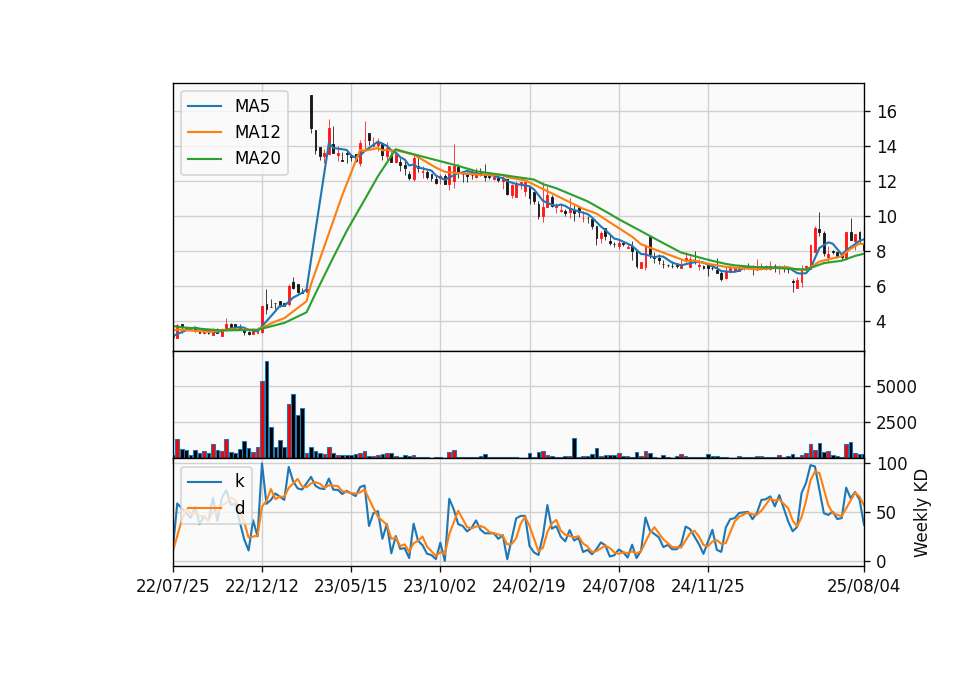Viewport: 960px width, 690px height.
Task: Click the price axis value 6
Action: pyautogui.click(x=882, y=287)
